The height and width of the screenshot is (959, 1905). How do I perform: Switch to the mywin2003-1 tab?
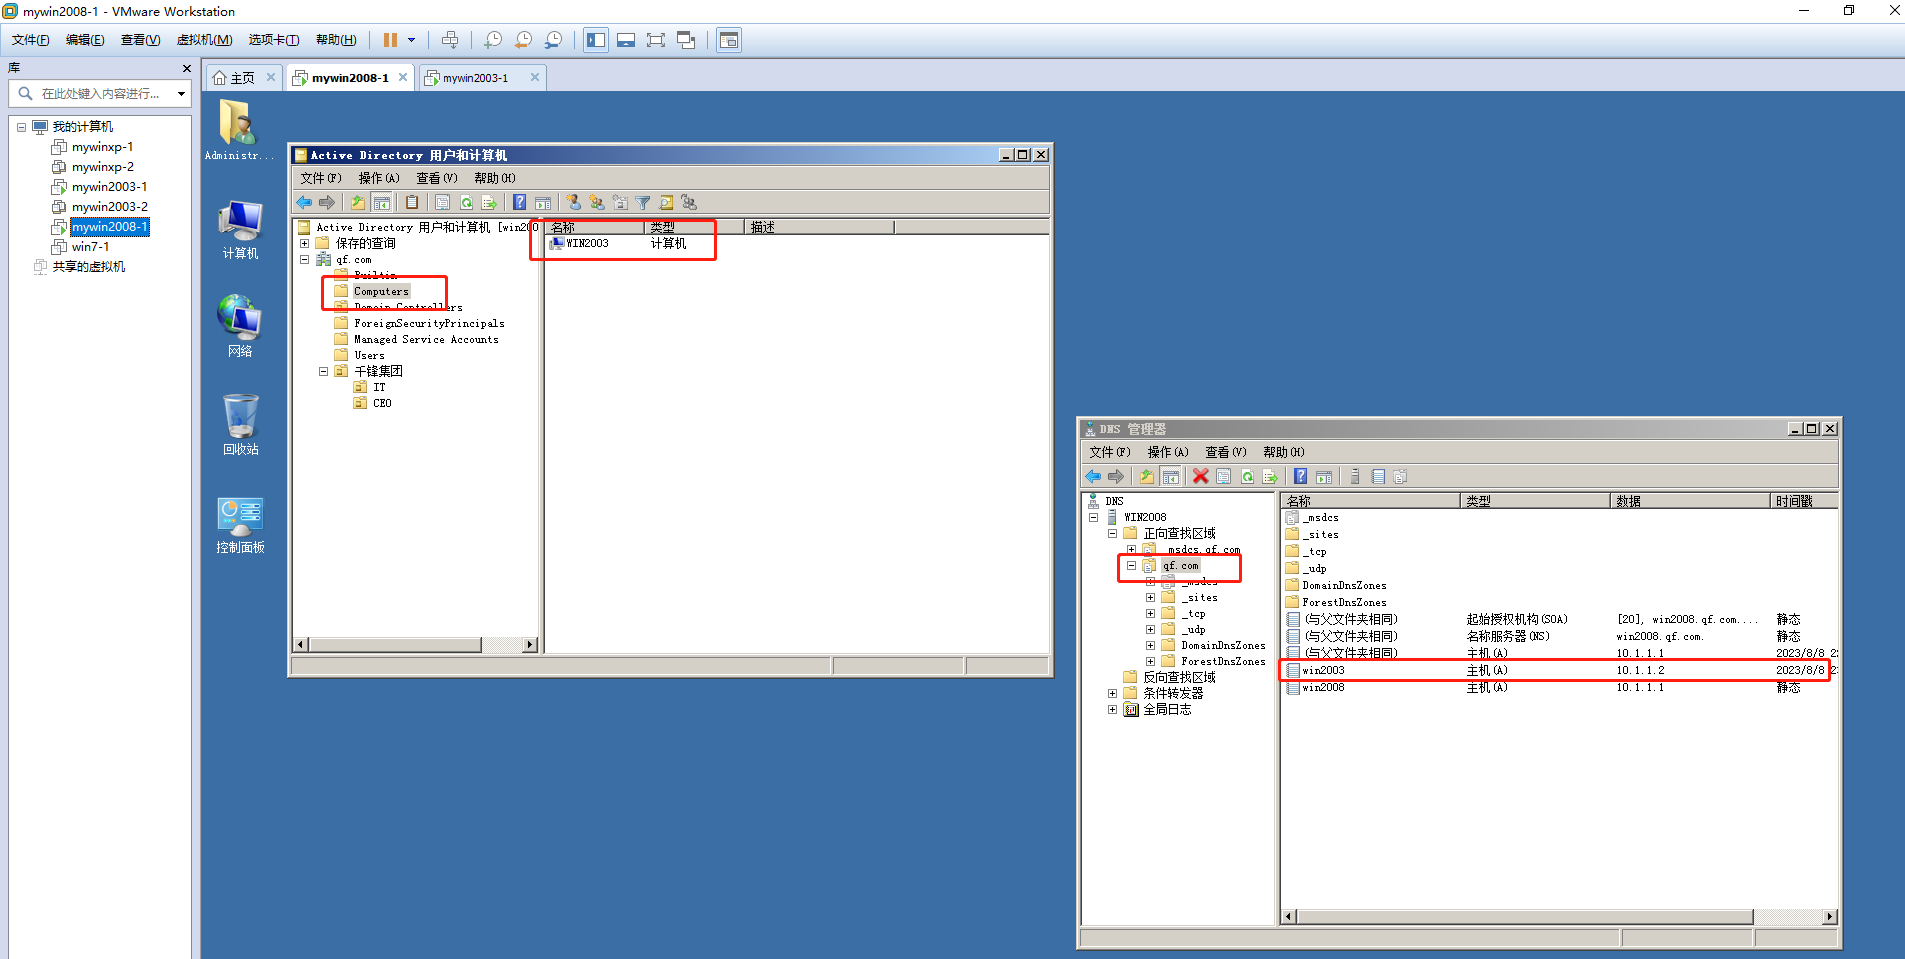(x=475, y=78)
